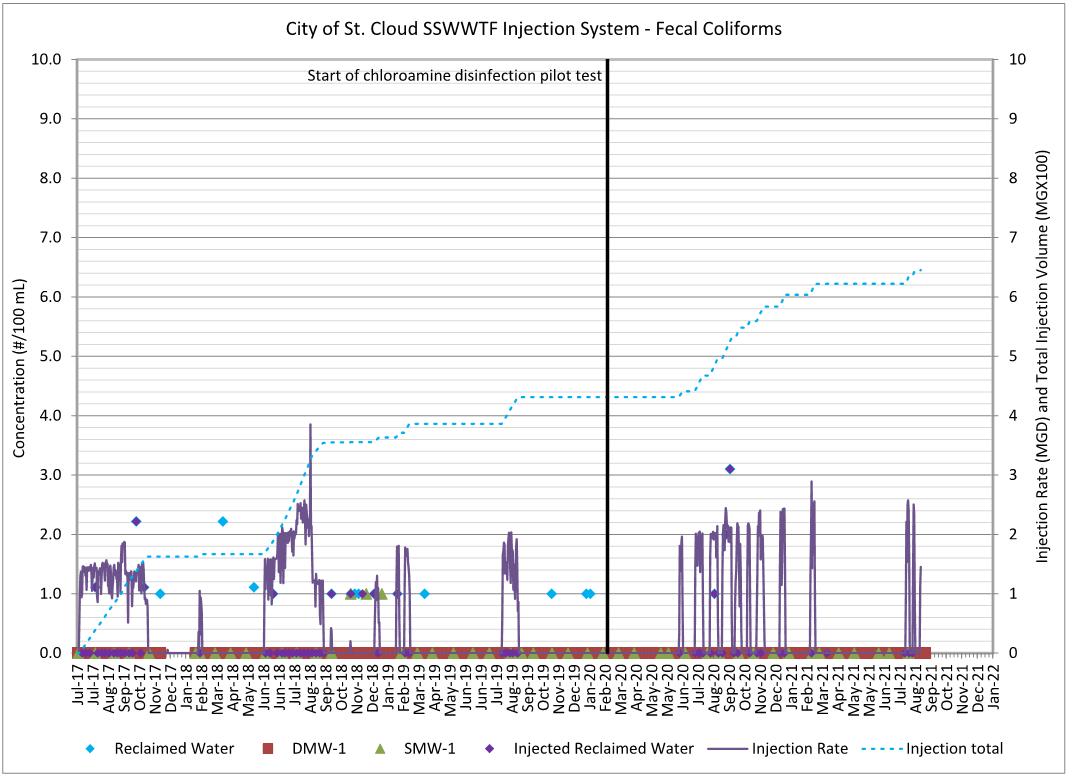Click the Injection total dotted line legend sample
1073x778 pixels.
point(882,749)
